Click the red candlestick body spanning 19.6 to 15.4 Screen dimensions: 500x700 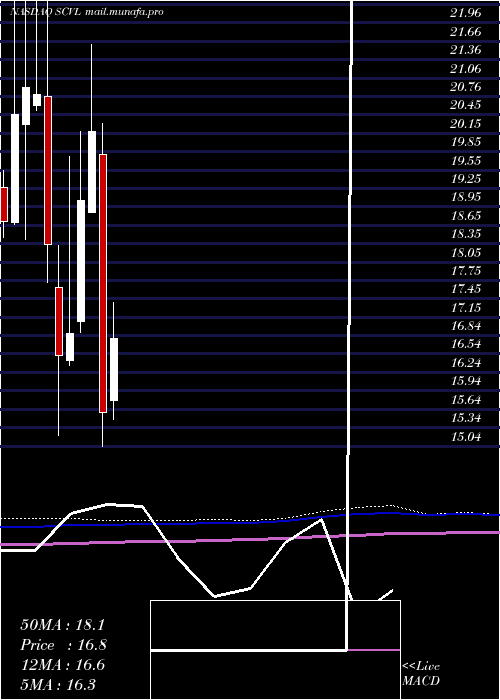tap(103, 283)
